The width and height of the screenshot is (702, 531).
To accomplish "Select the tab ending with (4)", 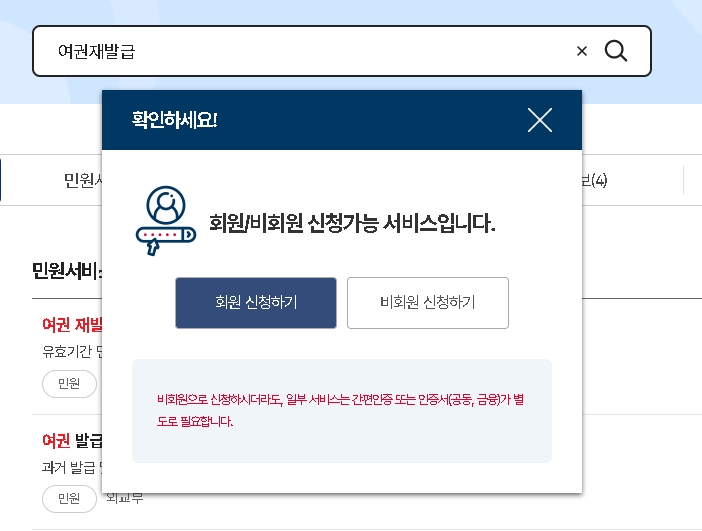I will pyautogui.click(x=595, y=180).
